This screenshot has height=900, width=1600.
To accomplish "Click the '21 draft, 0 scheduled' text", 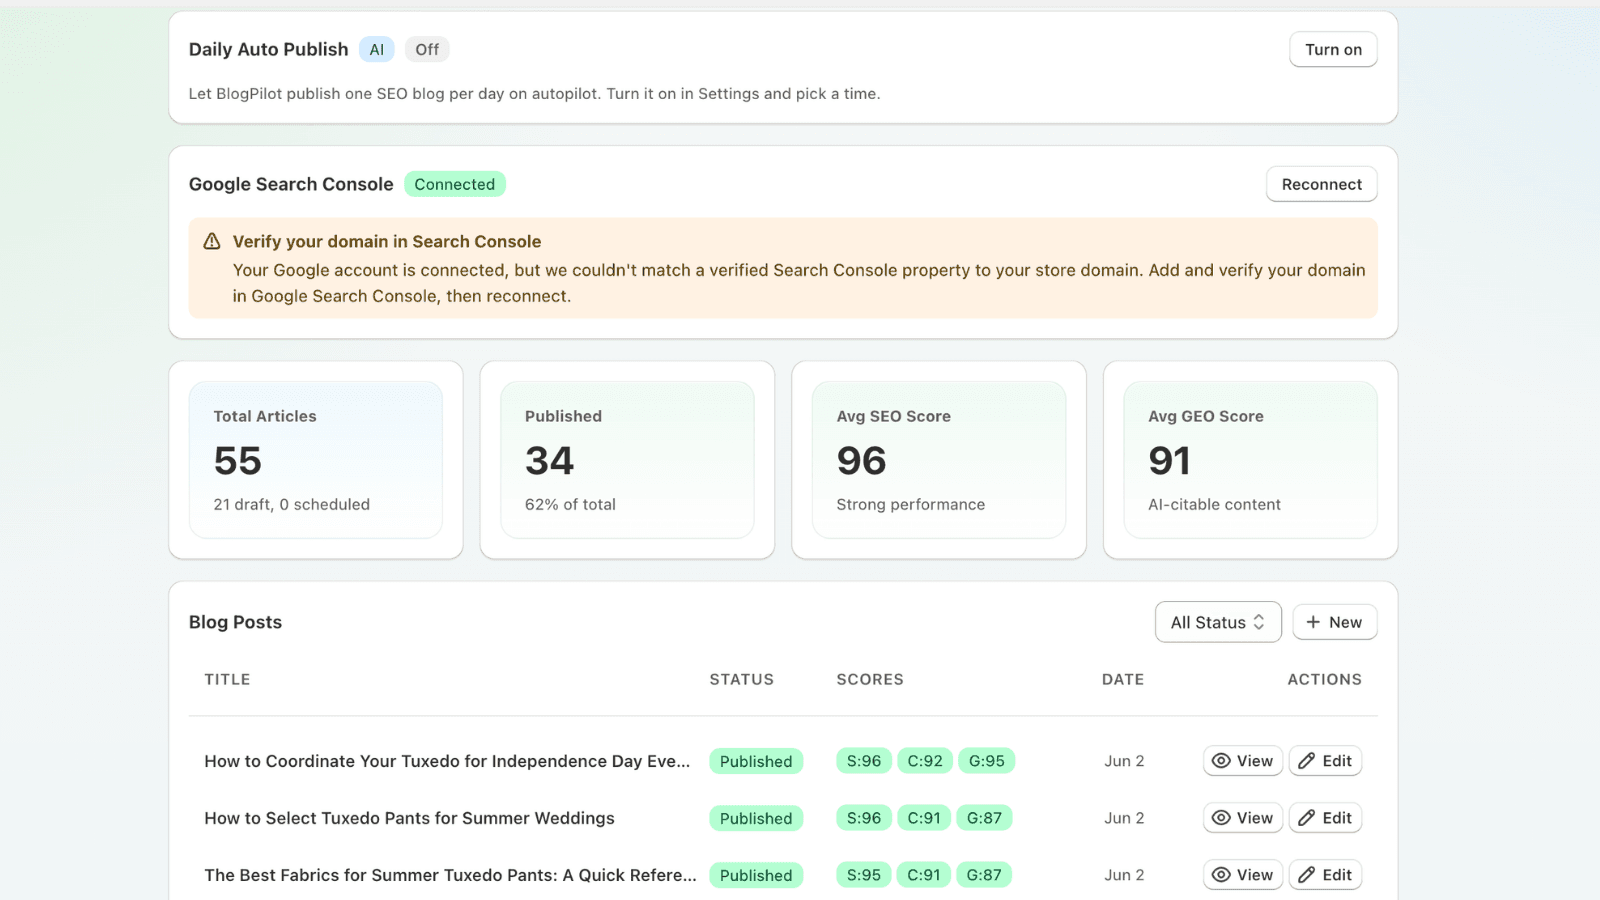I will click(292, 505).
